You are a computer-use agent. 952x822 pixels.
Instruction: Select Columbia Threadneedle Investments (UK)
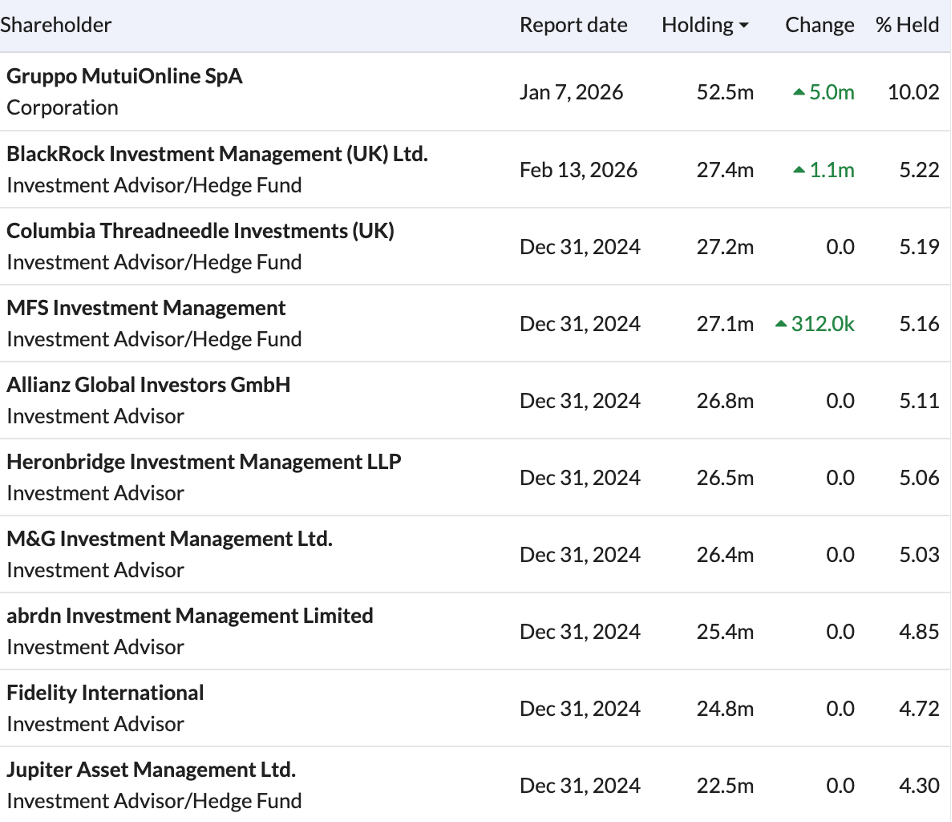click(200, 230)
